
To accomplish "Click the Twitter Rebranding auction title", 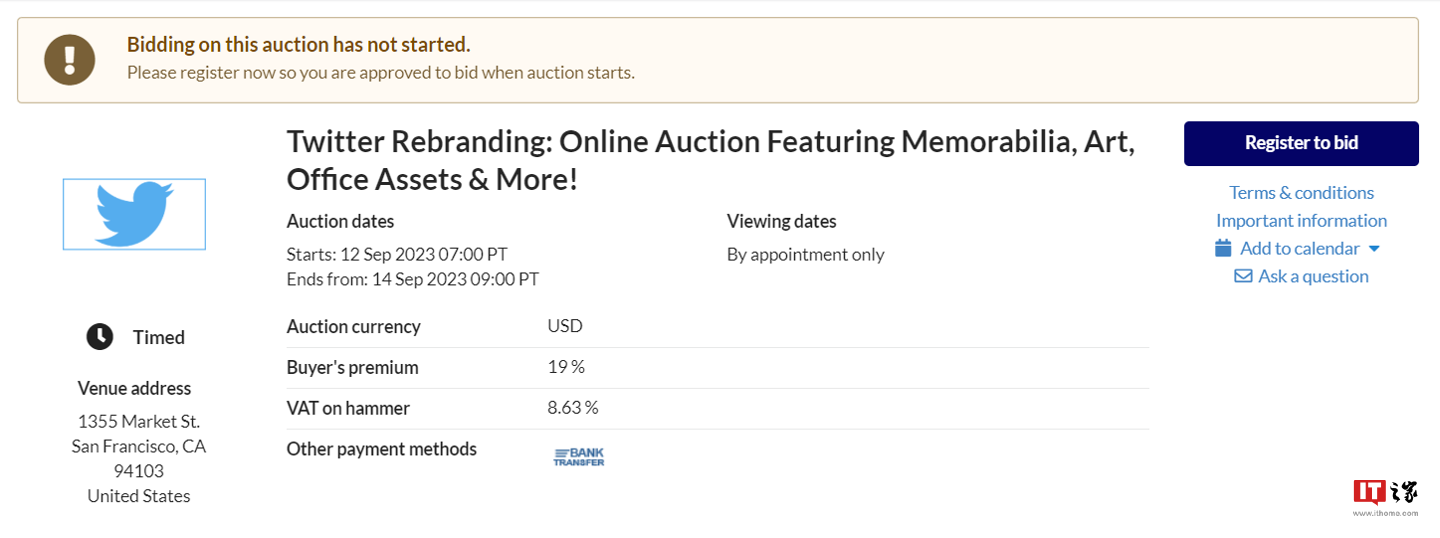I will pyautogui.click(x=710, y=160).
